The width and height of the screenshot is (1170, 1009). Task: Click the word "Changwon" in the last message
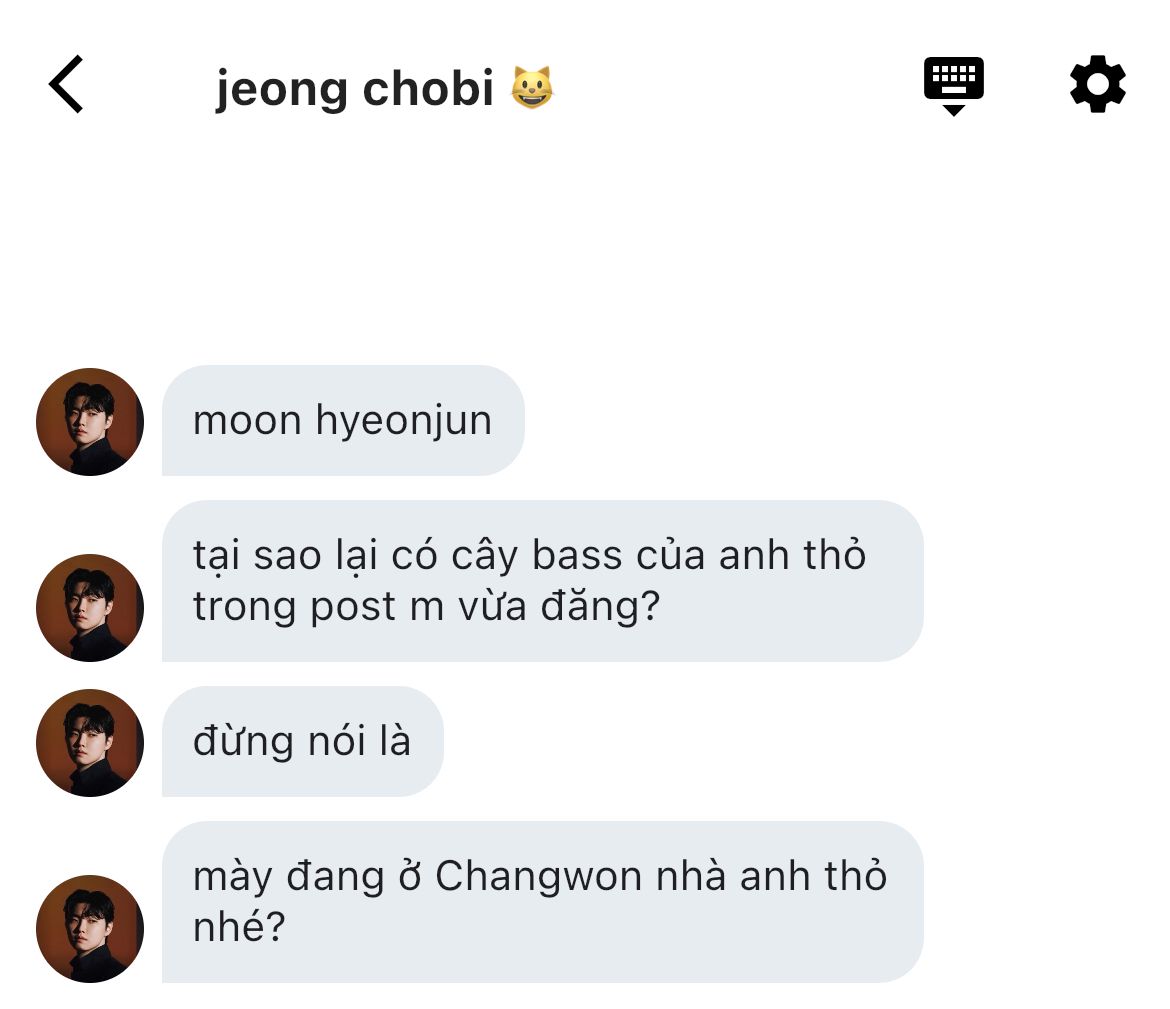538,876
